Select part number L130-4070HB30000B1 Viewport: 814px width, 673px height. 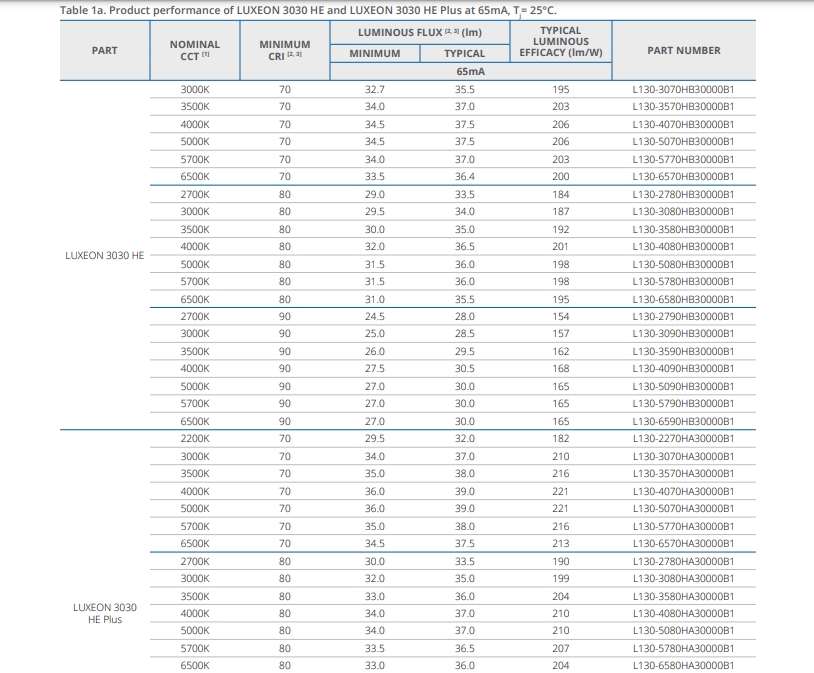point(683,125)
